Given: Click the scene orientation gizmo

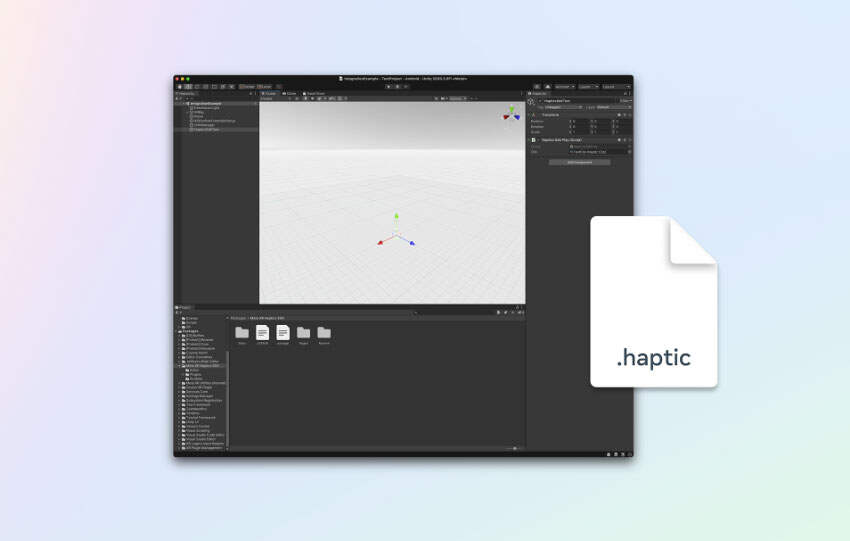Looking at the screenshot, I should (x=511, y=115).
